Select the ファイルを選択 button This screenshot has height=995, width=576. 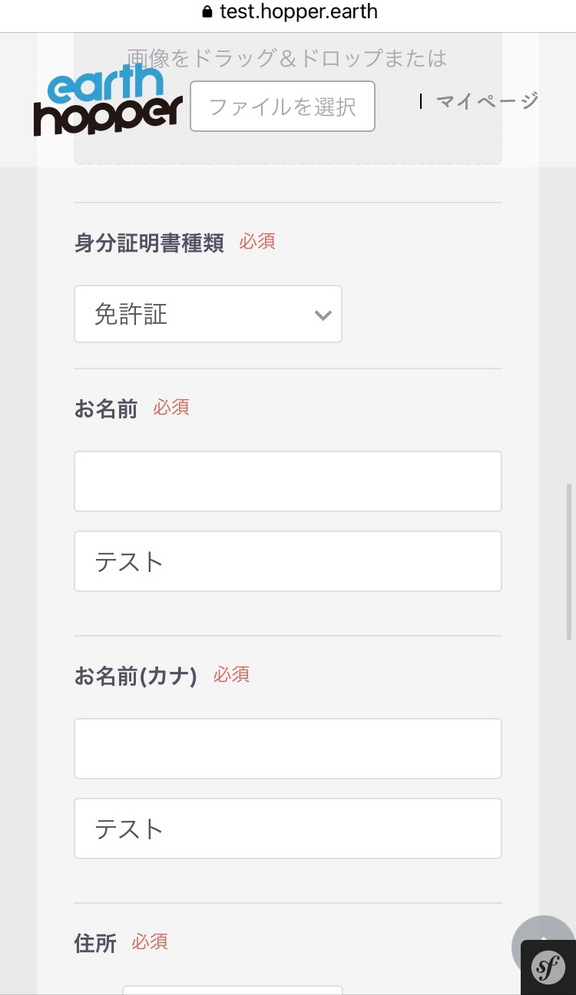coord(282,106)
